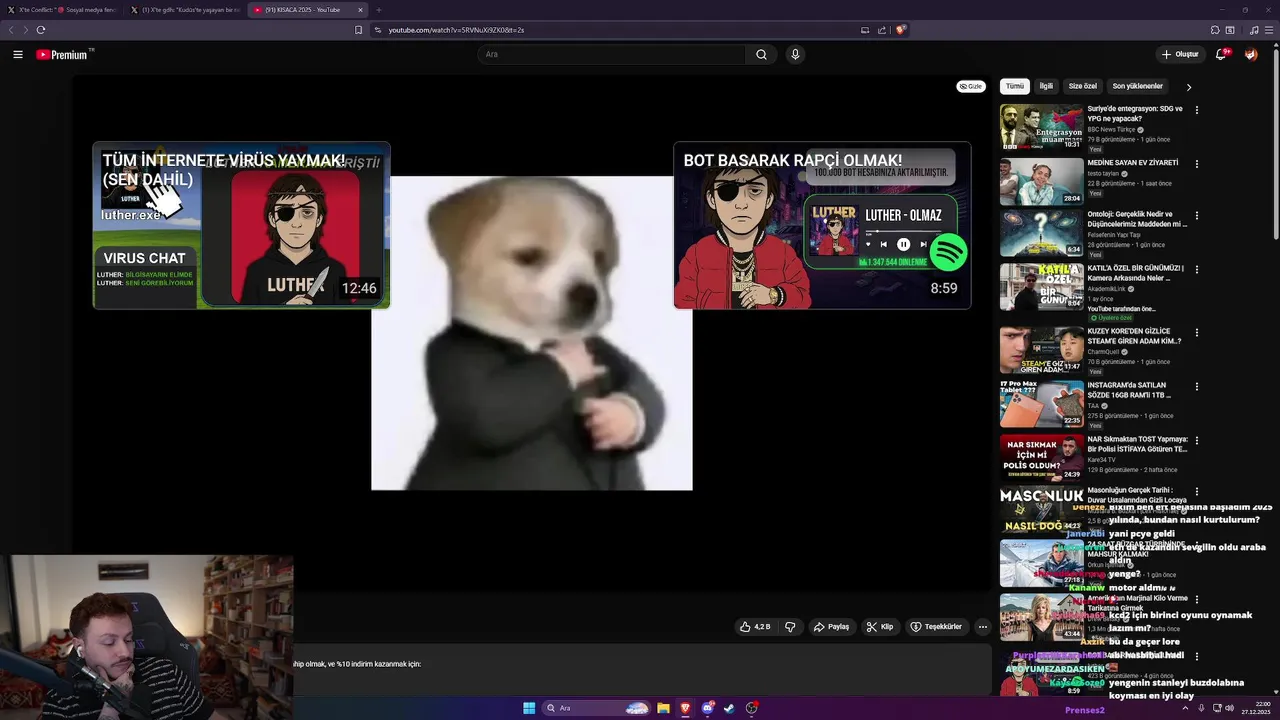Open the account avatar menu
1280x720 pixels.
pos(1250,54)
